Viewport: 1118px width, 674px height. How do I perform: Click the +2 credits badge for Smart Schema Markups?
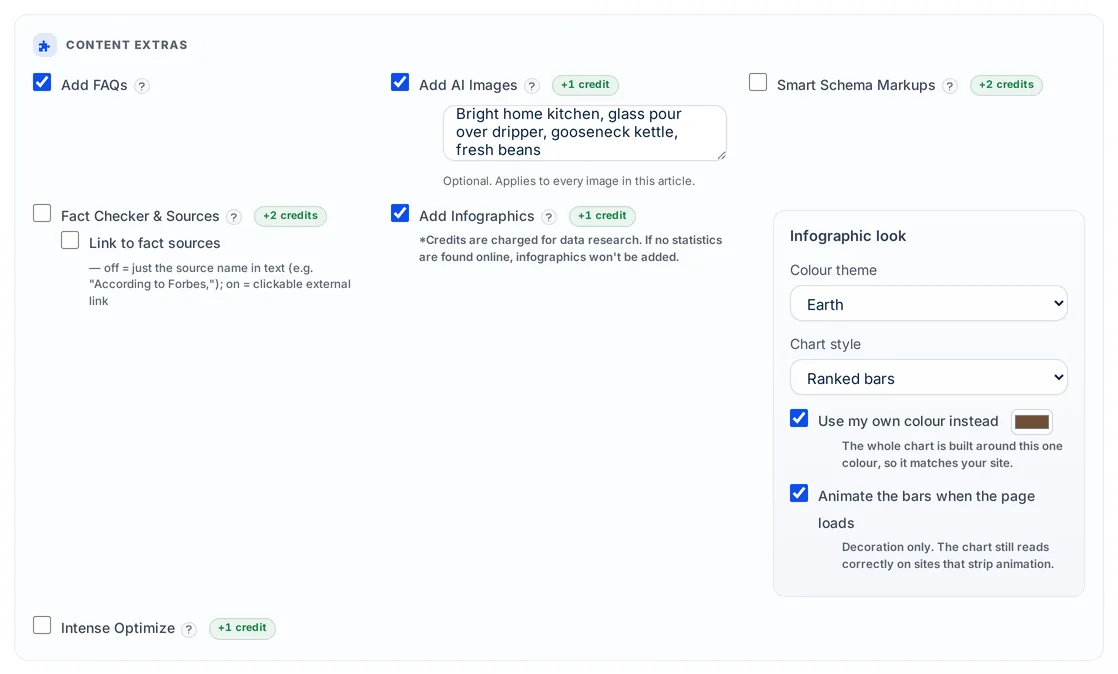(1006, 85)
